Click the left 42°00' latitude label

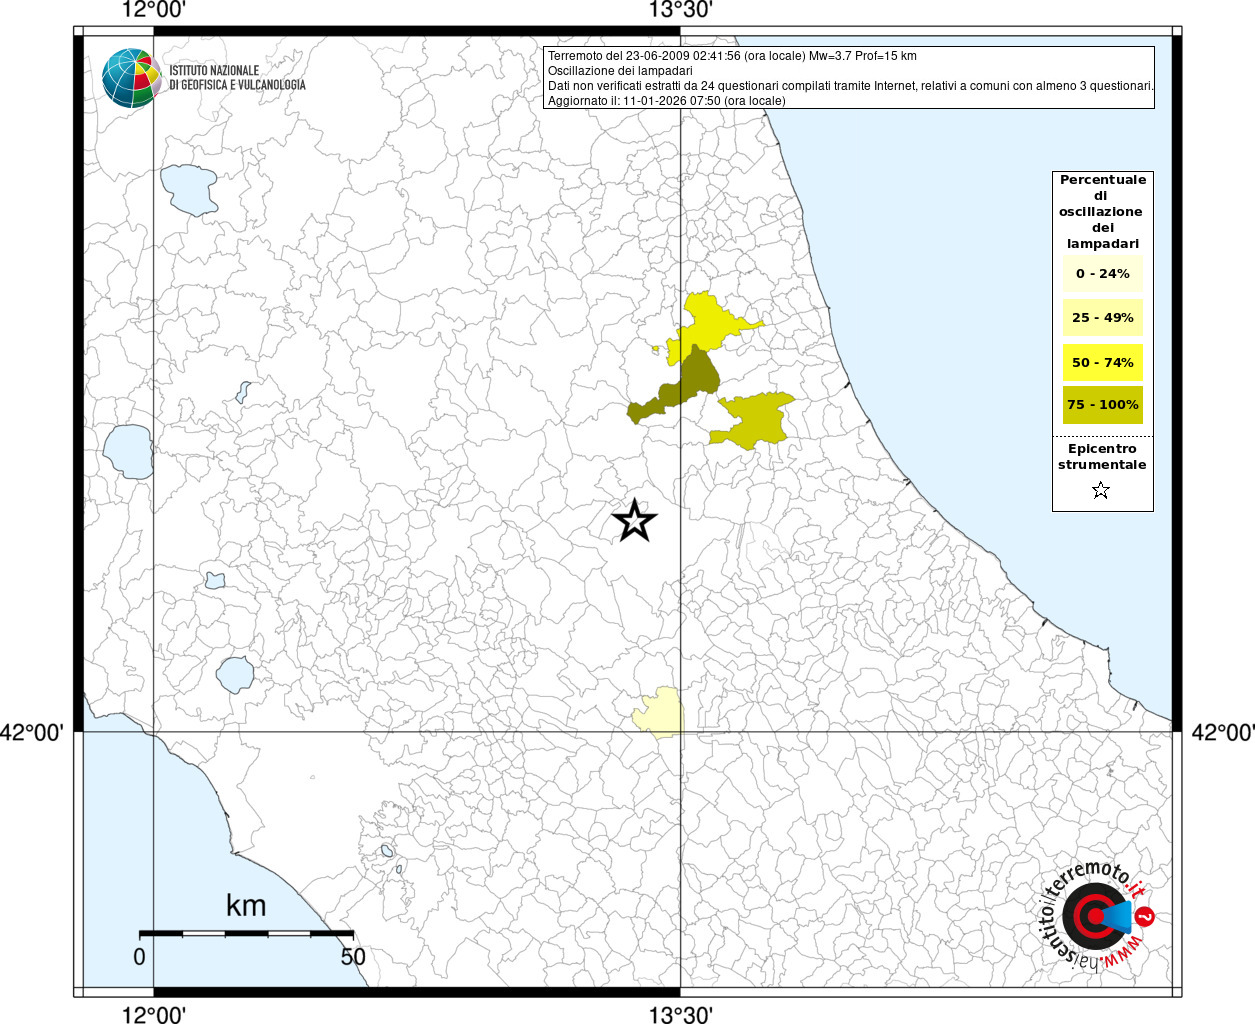pos(32,732)
